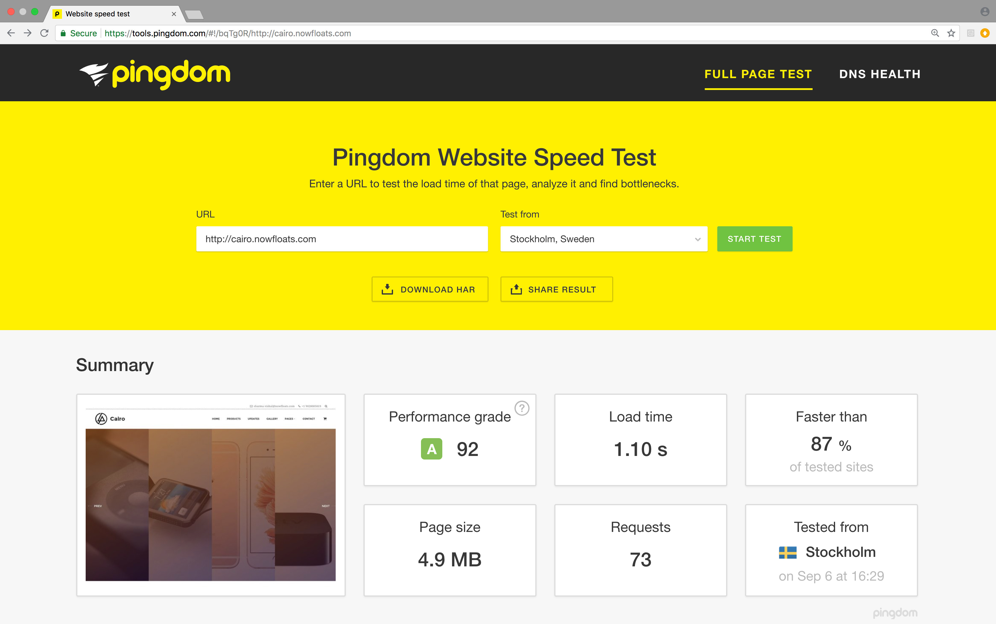Click the Stockholm tested from text
The width and height of the screenshot is (996, 624).
(840, 552)
